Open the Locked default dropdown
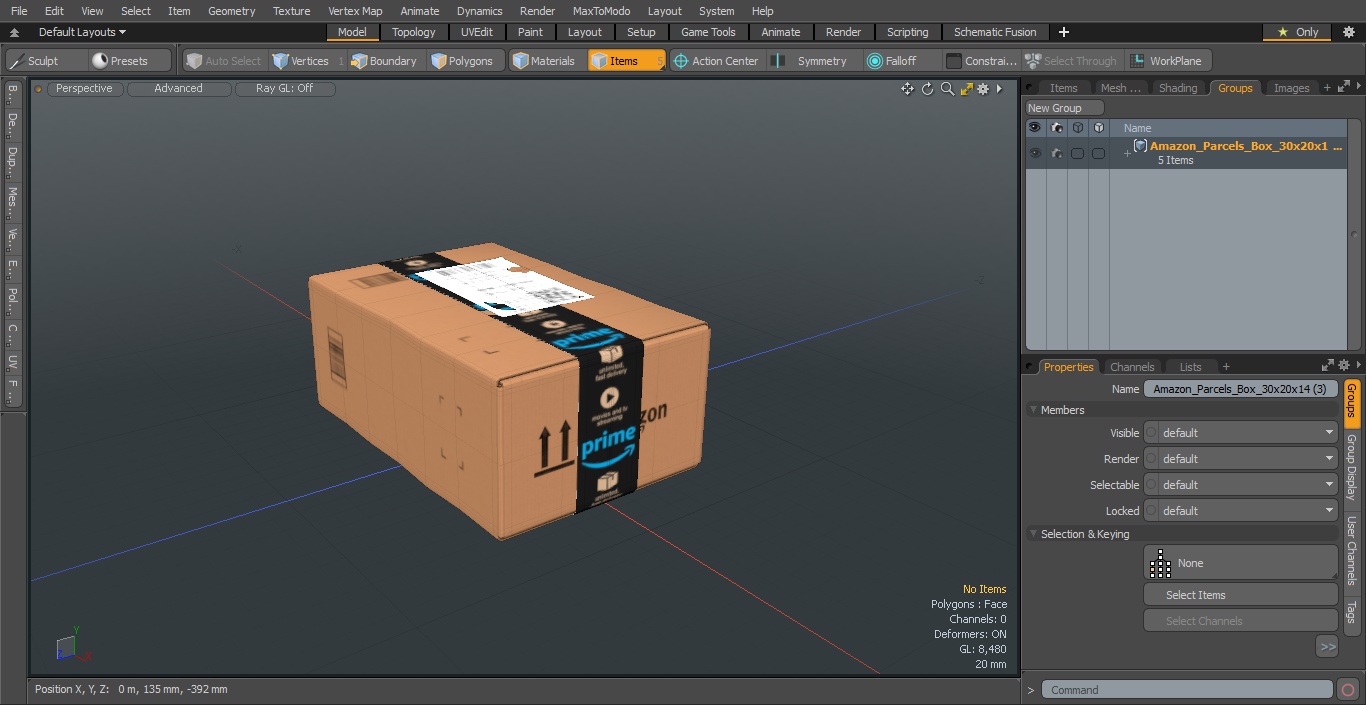Image resolution: width=1366 pixels, height=705 pixels. coord(1248,511)
